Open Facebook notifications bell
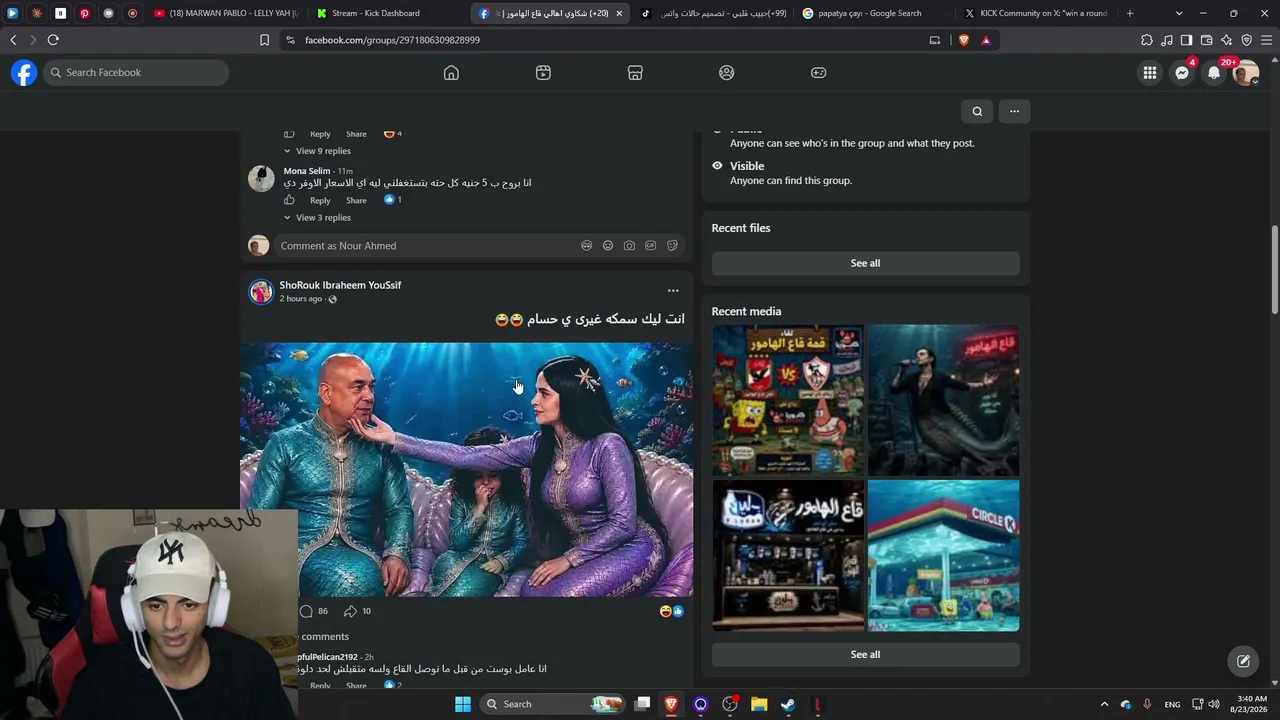The width and height of the screenshot is (1280, 720). coord(1214,73)
